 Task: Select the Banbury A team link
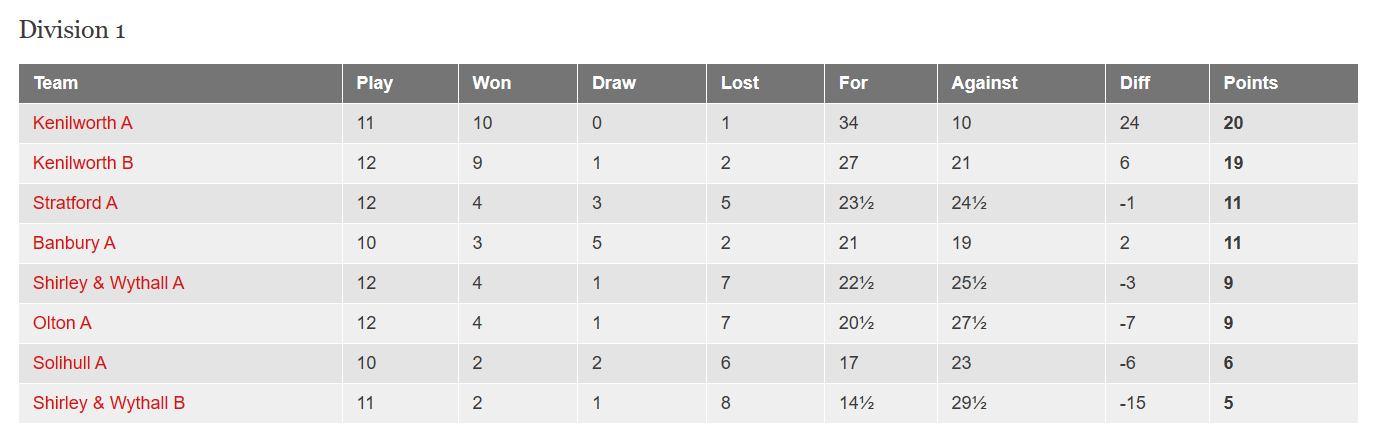(x=74, y=243)
